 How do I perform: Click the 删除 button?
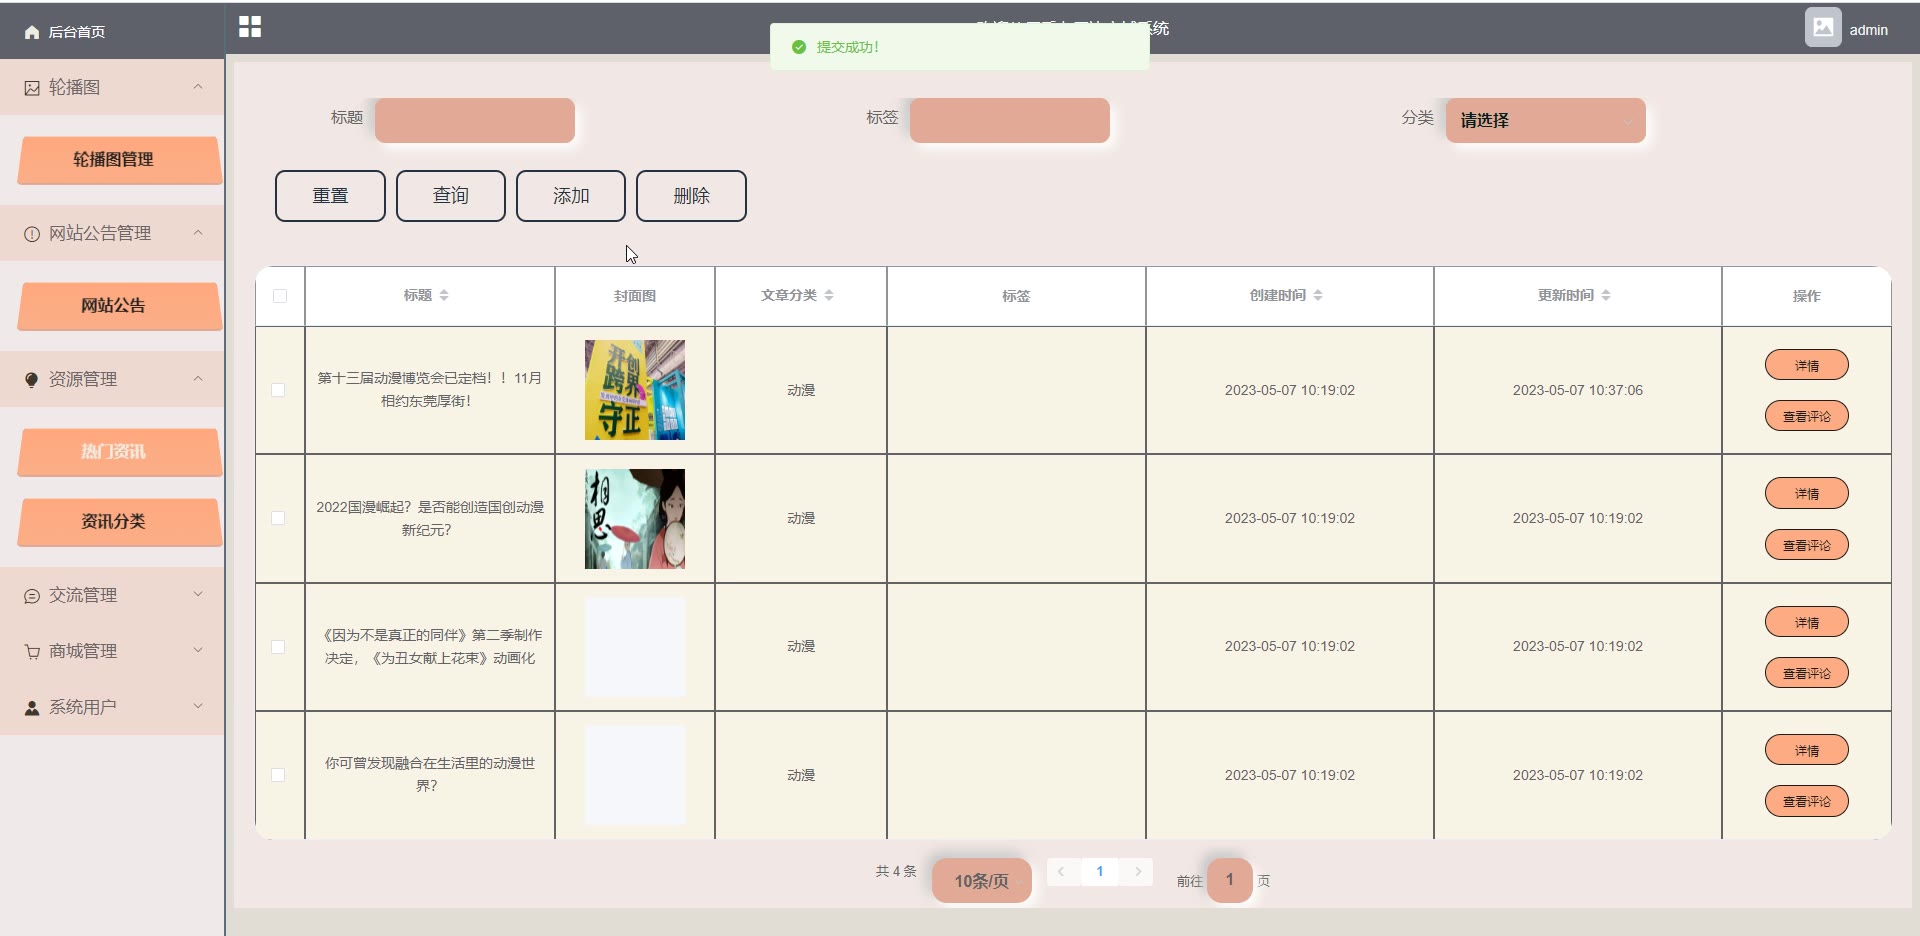[x=691, y=196]
